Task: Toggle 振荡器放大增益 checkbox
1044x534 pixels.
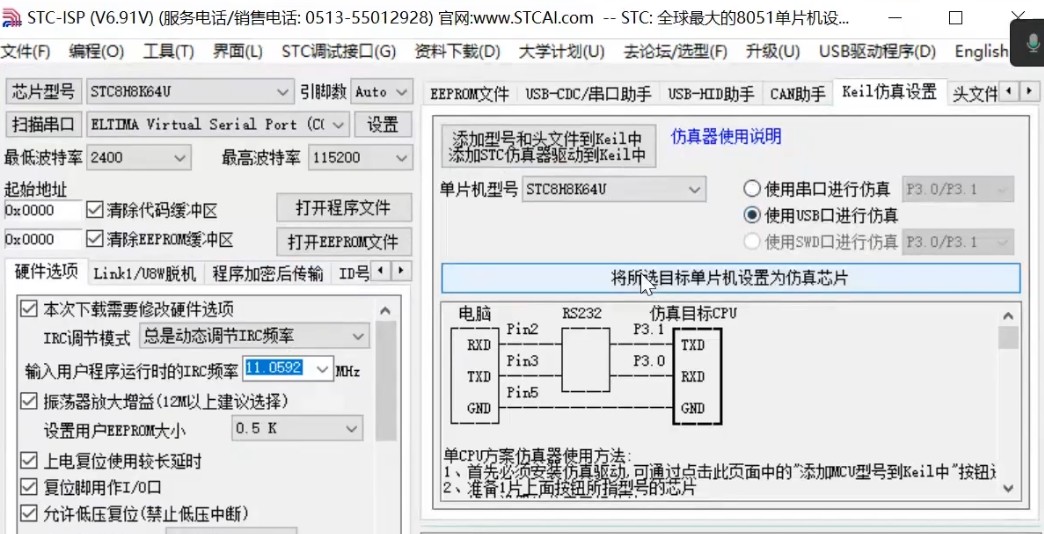Action: [29, 400]
